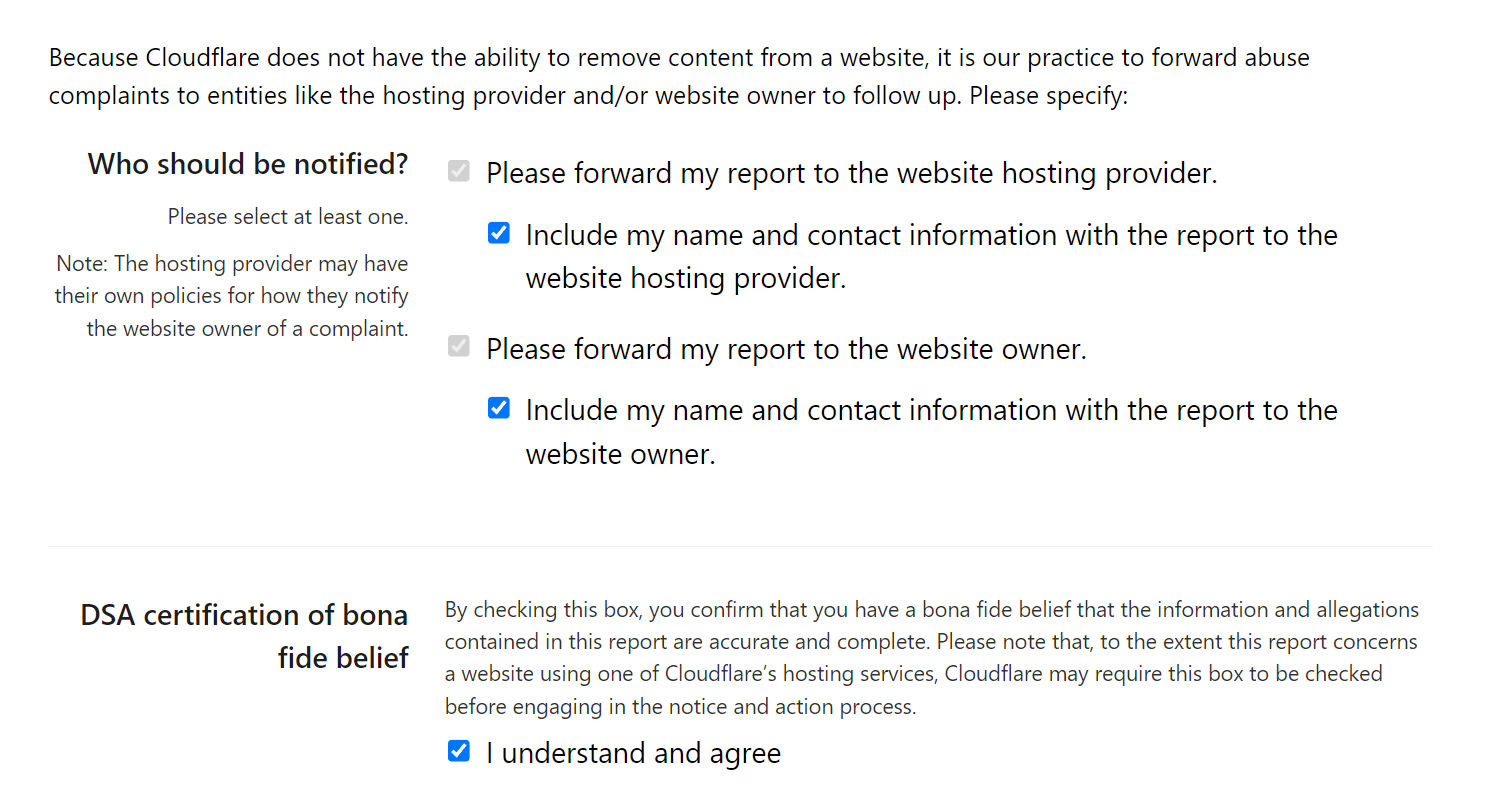Click 'Include my name' website owner label text

point(930,411)
